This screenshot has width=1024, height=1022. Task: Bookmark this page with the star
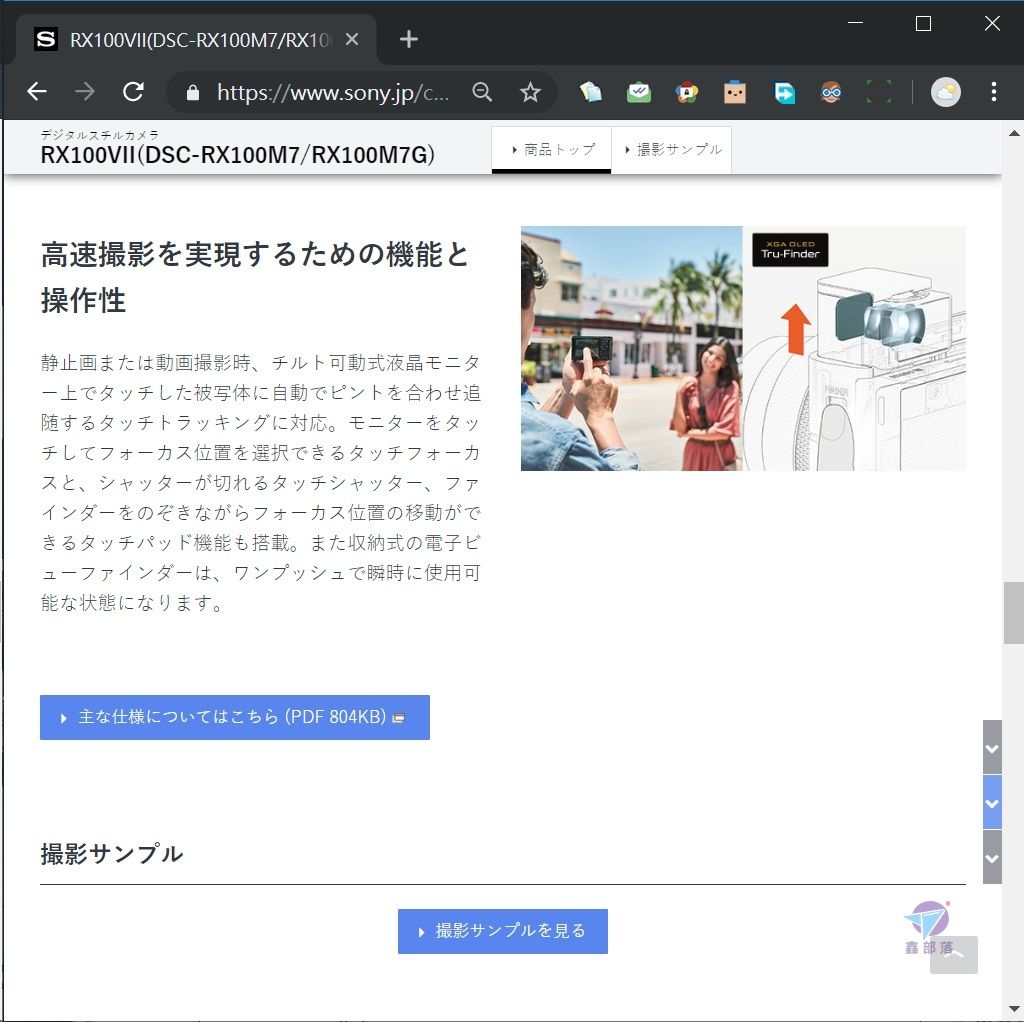[x=530, y=92]
